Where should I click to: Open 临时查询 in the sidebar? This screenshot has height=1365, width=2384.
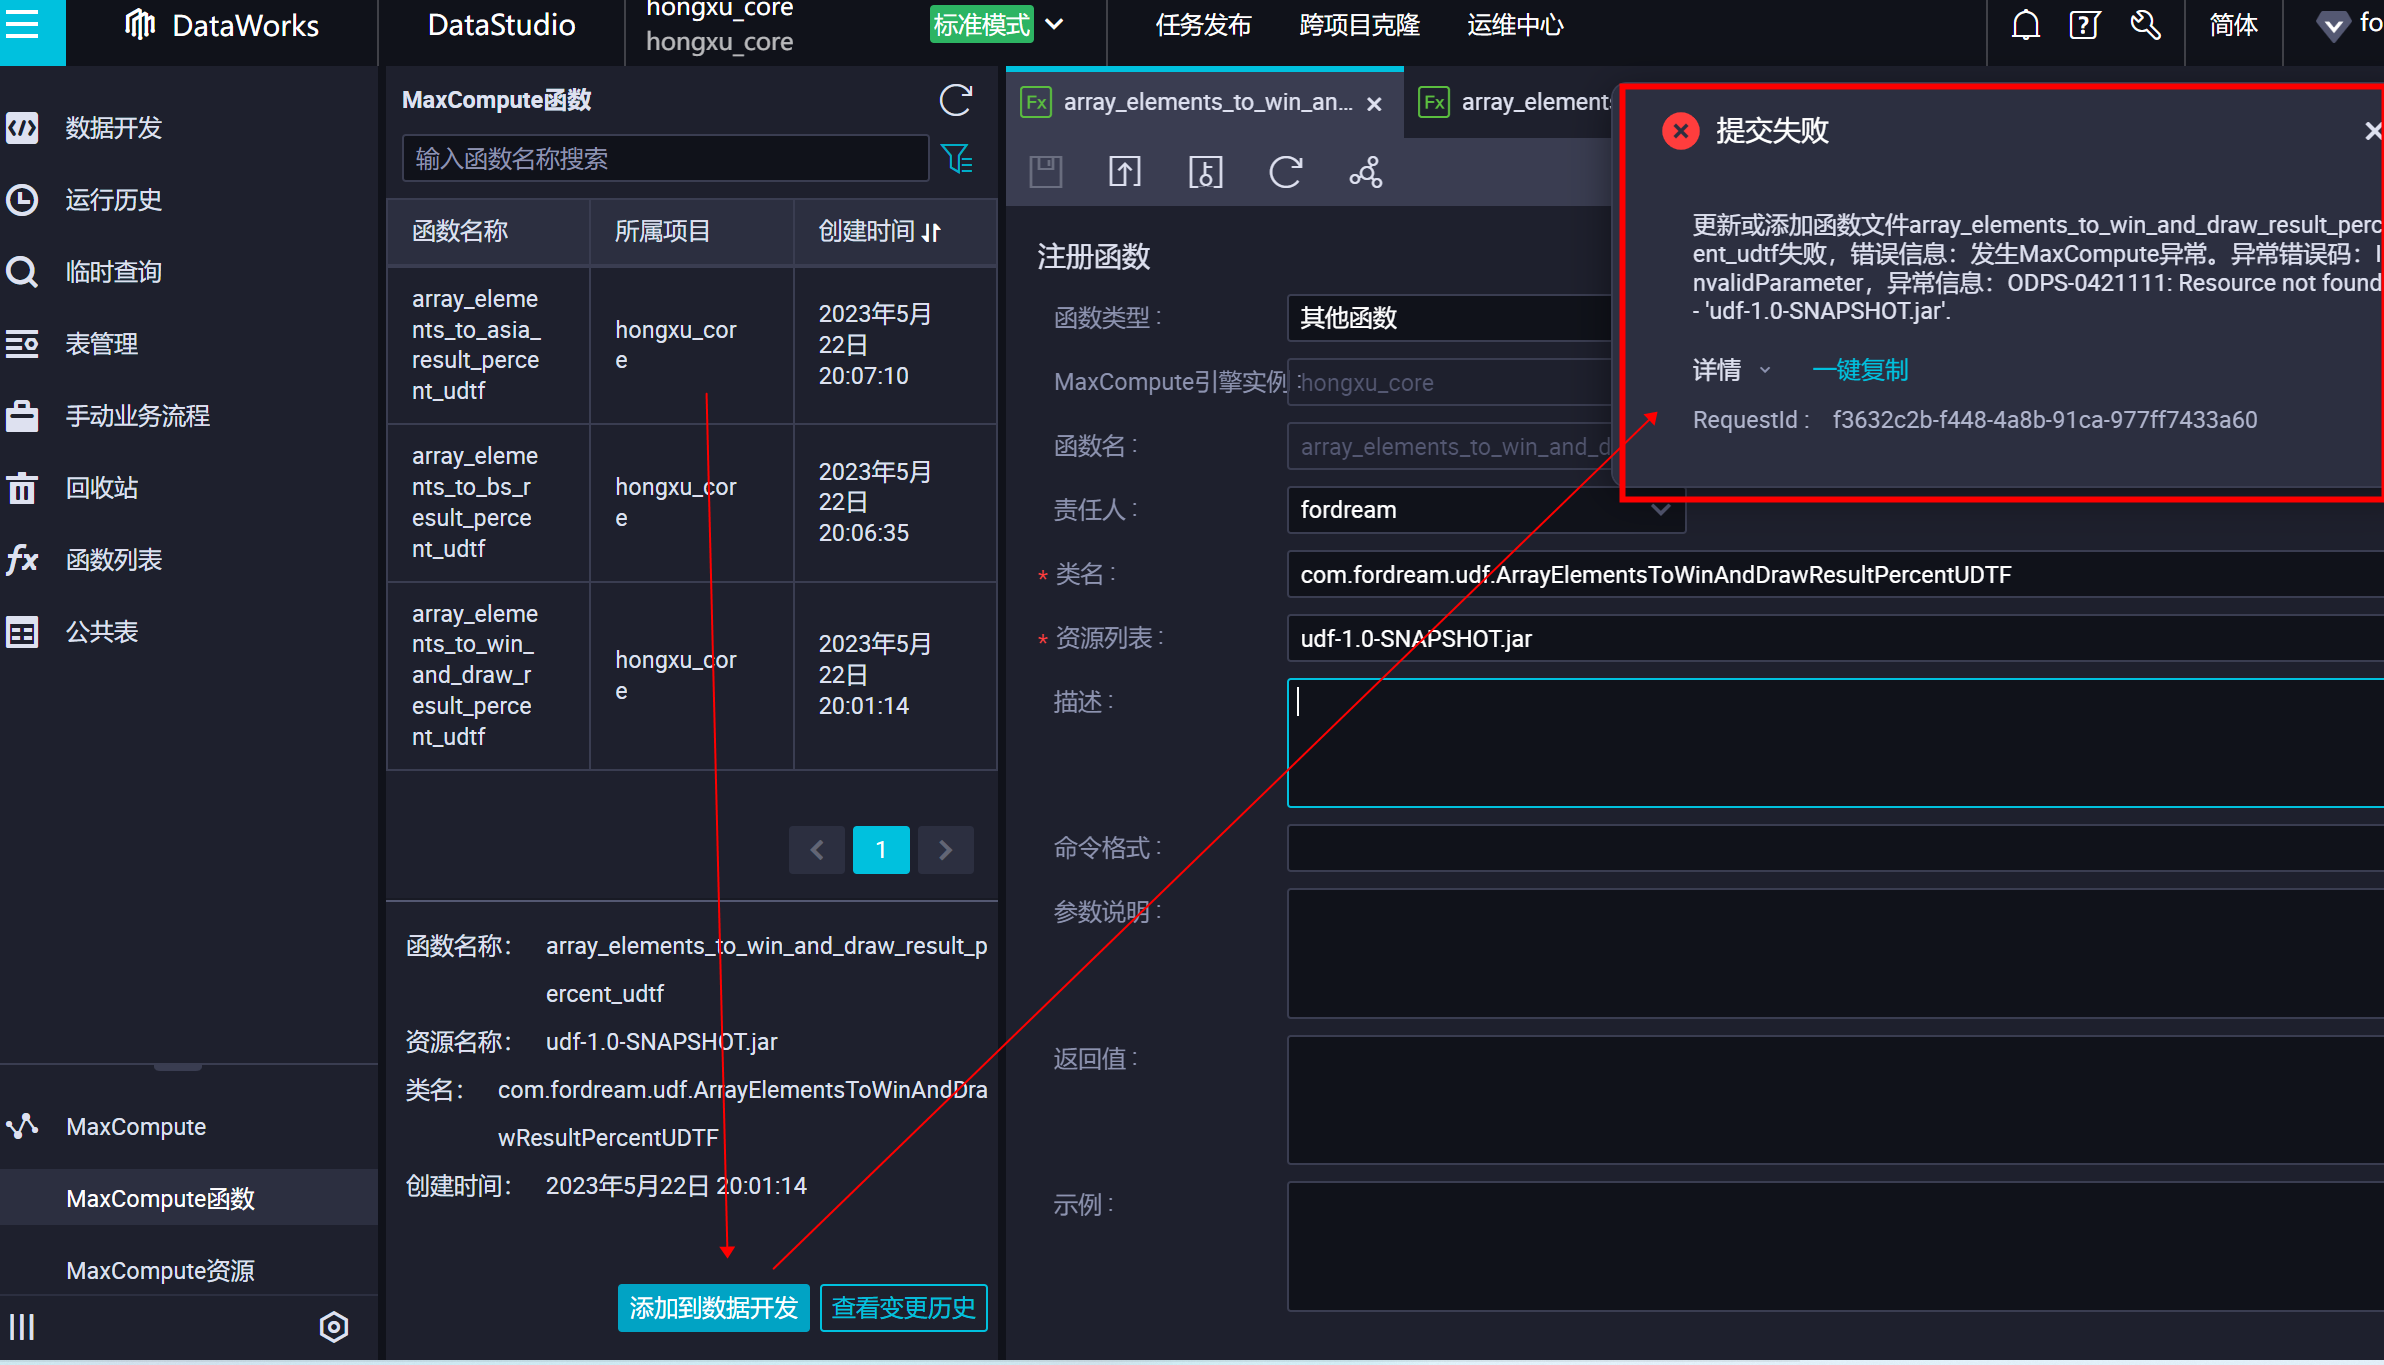click(x=113, y=272)
